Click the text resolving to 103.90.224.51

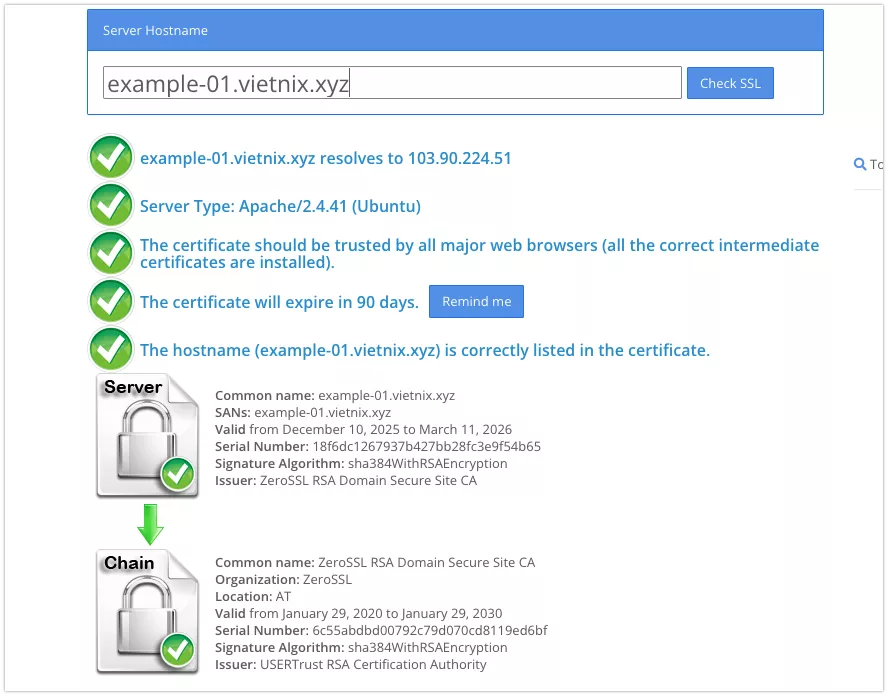(x=325, y=158)
